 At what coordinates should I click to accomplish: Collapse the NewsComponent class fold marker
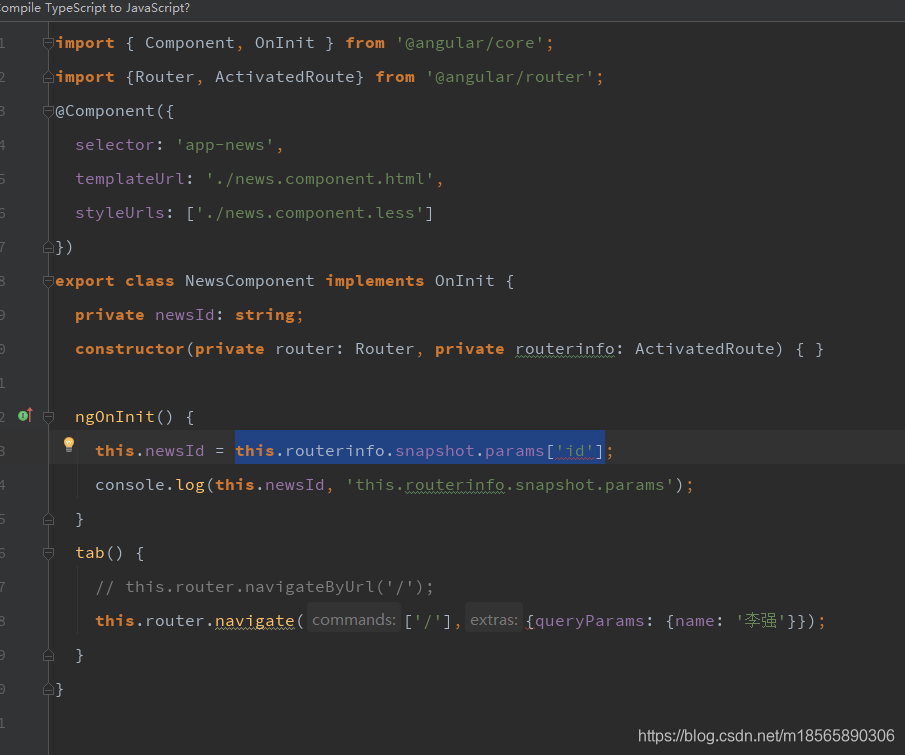point(48,281)
